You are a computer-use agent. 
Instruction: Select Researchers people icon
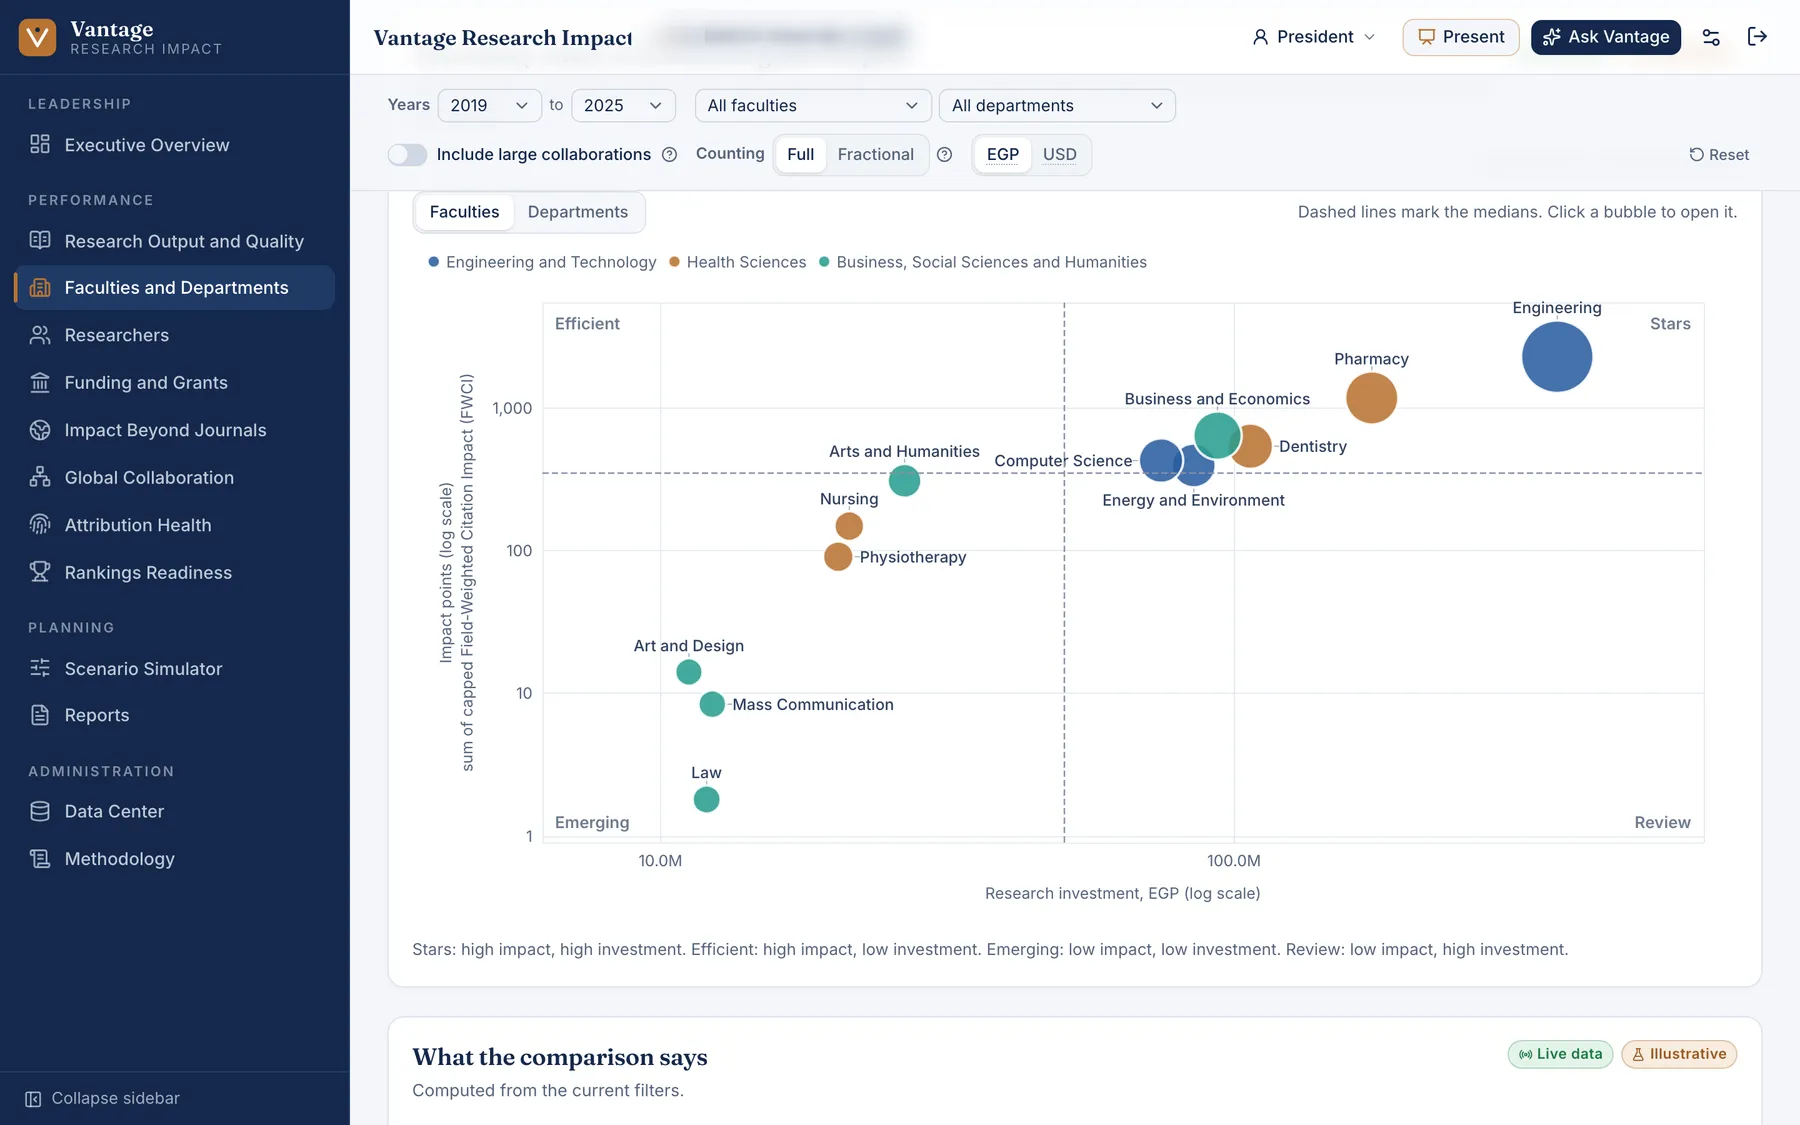[x=40, y=335]
